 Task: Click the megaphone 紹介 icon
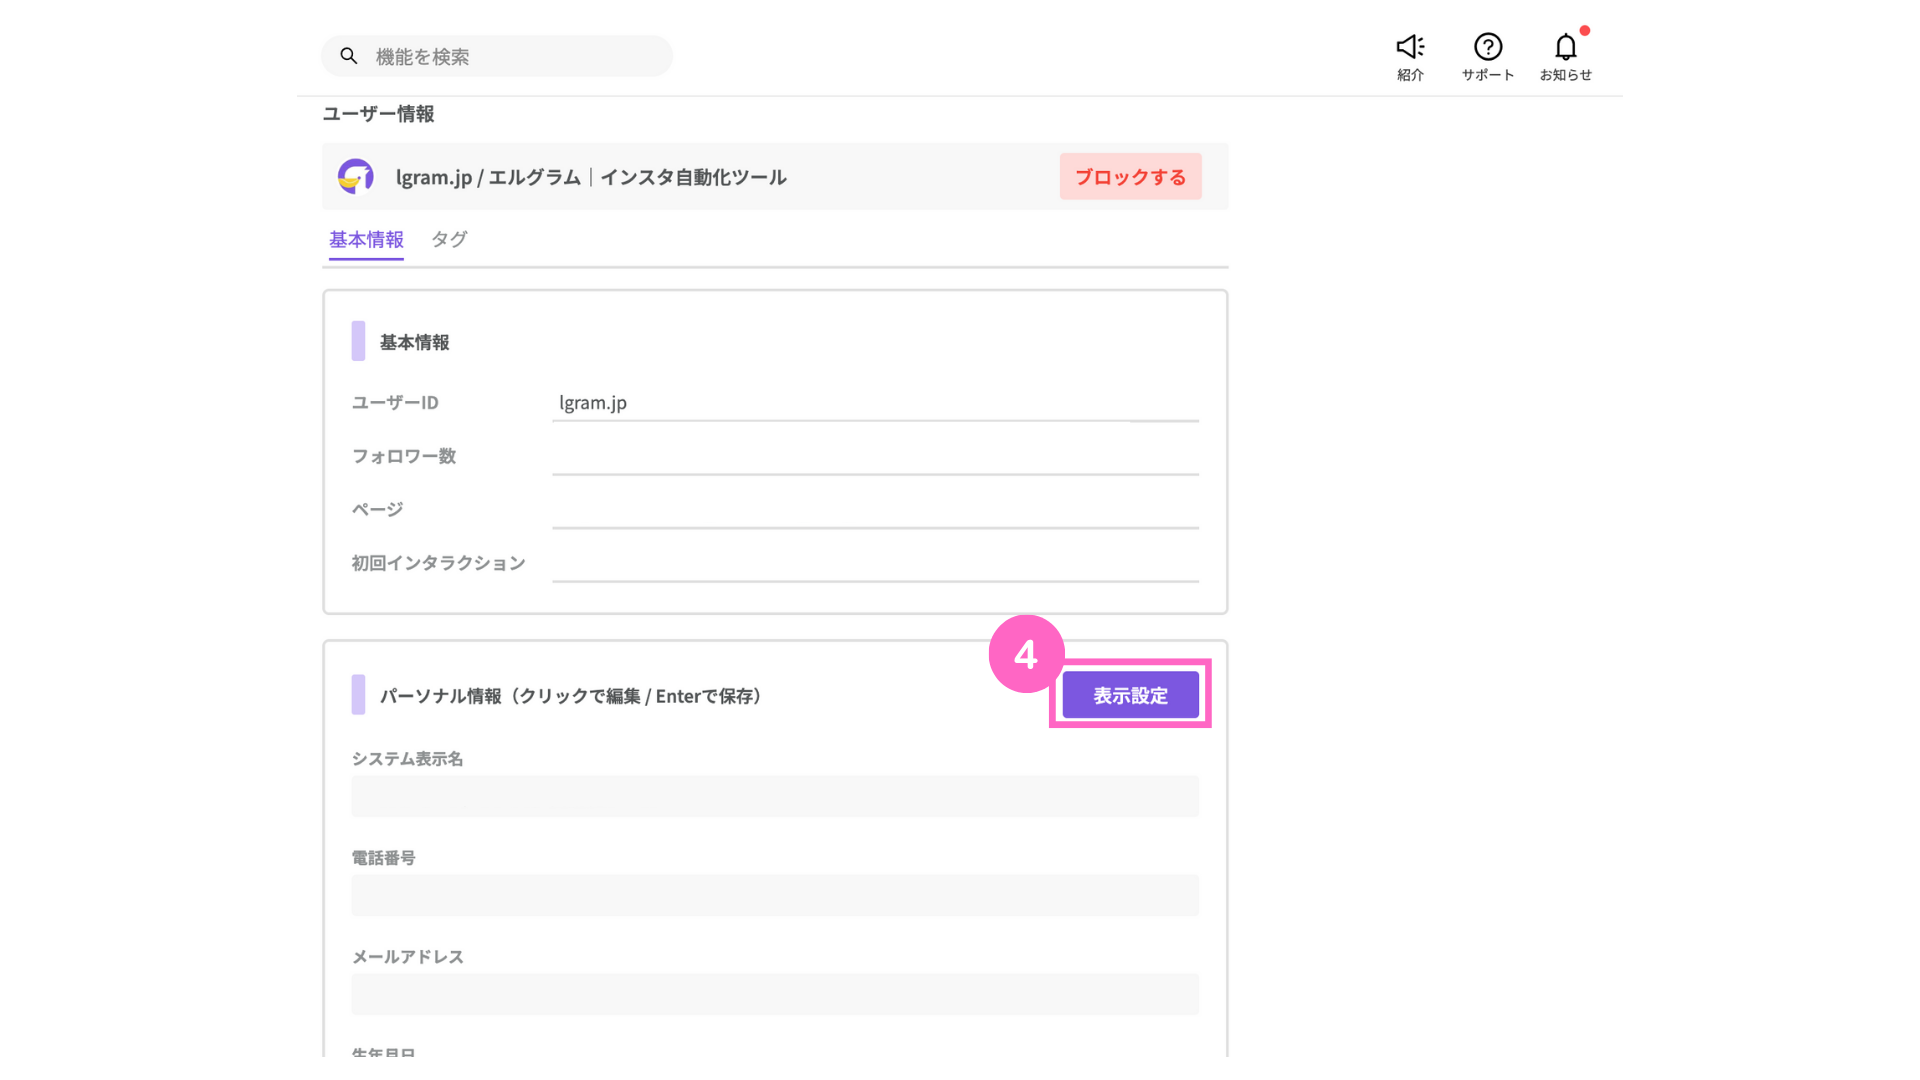[1410, 47]
